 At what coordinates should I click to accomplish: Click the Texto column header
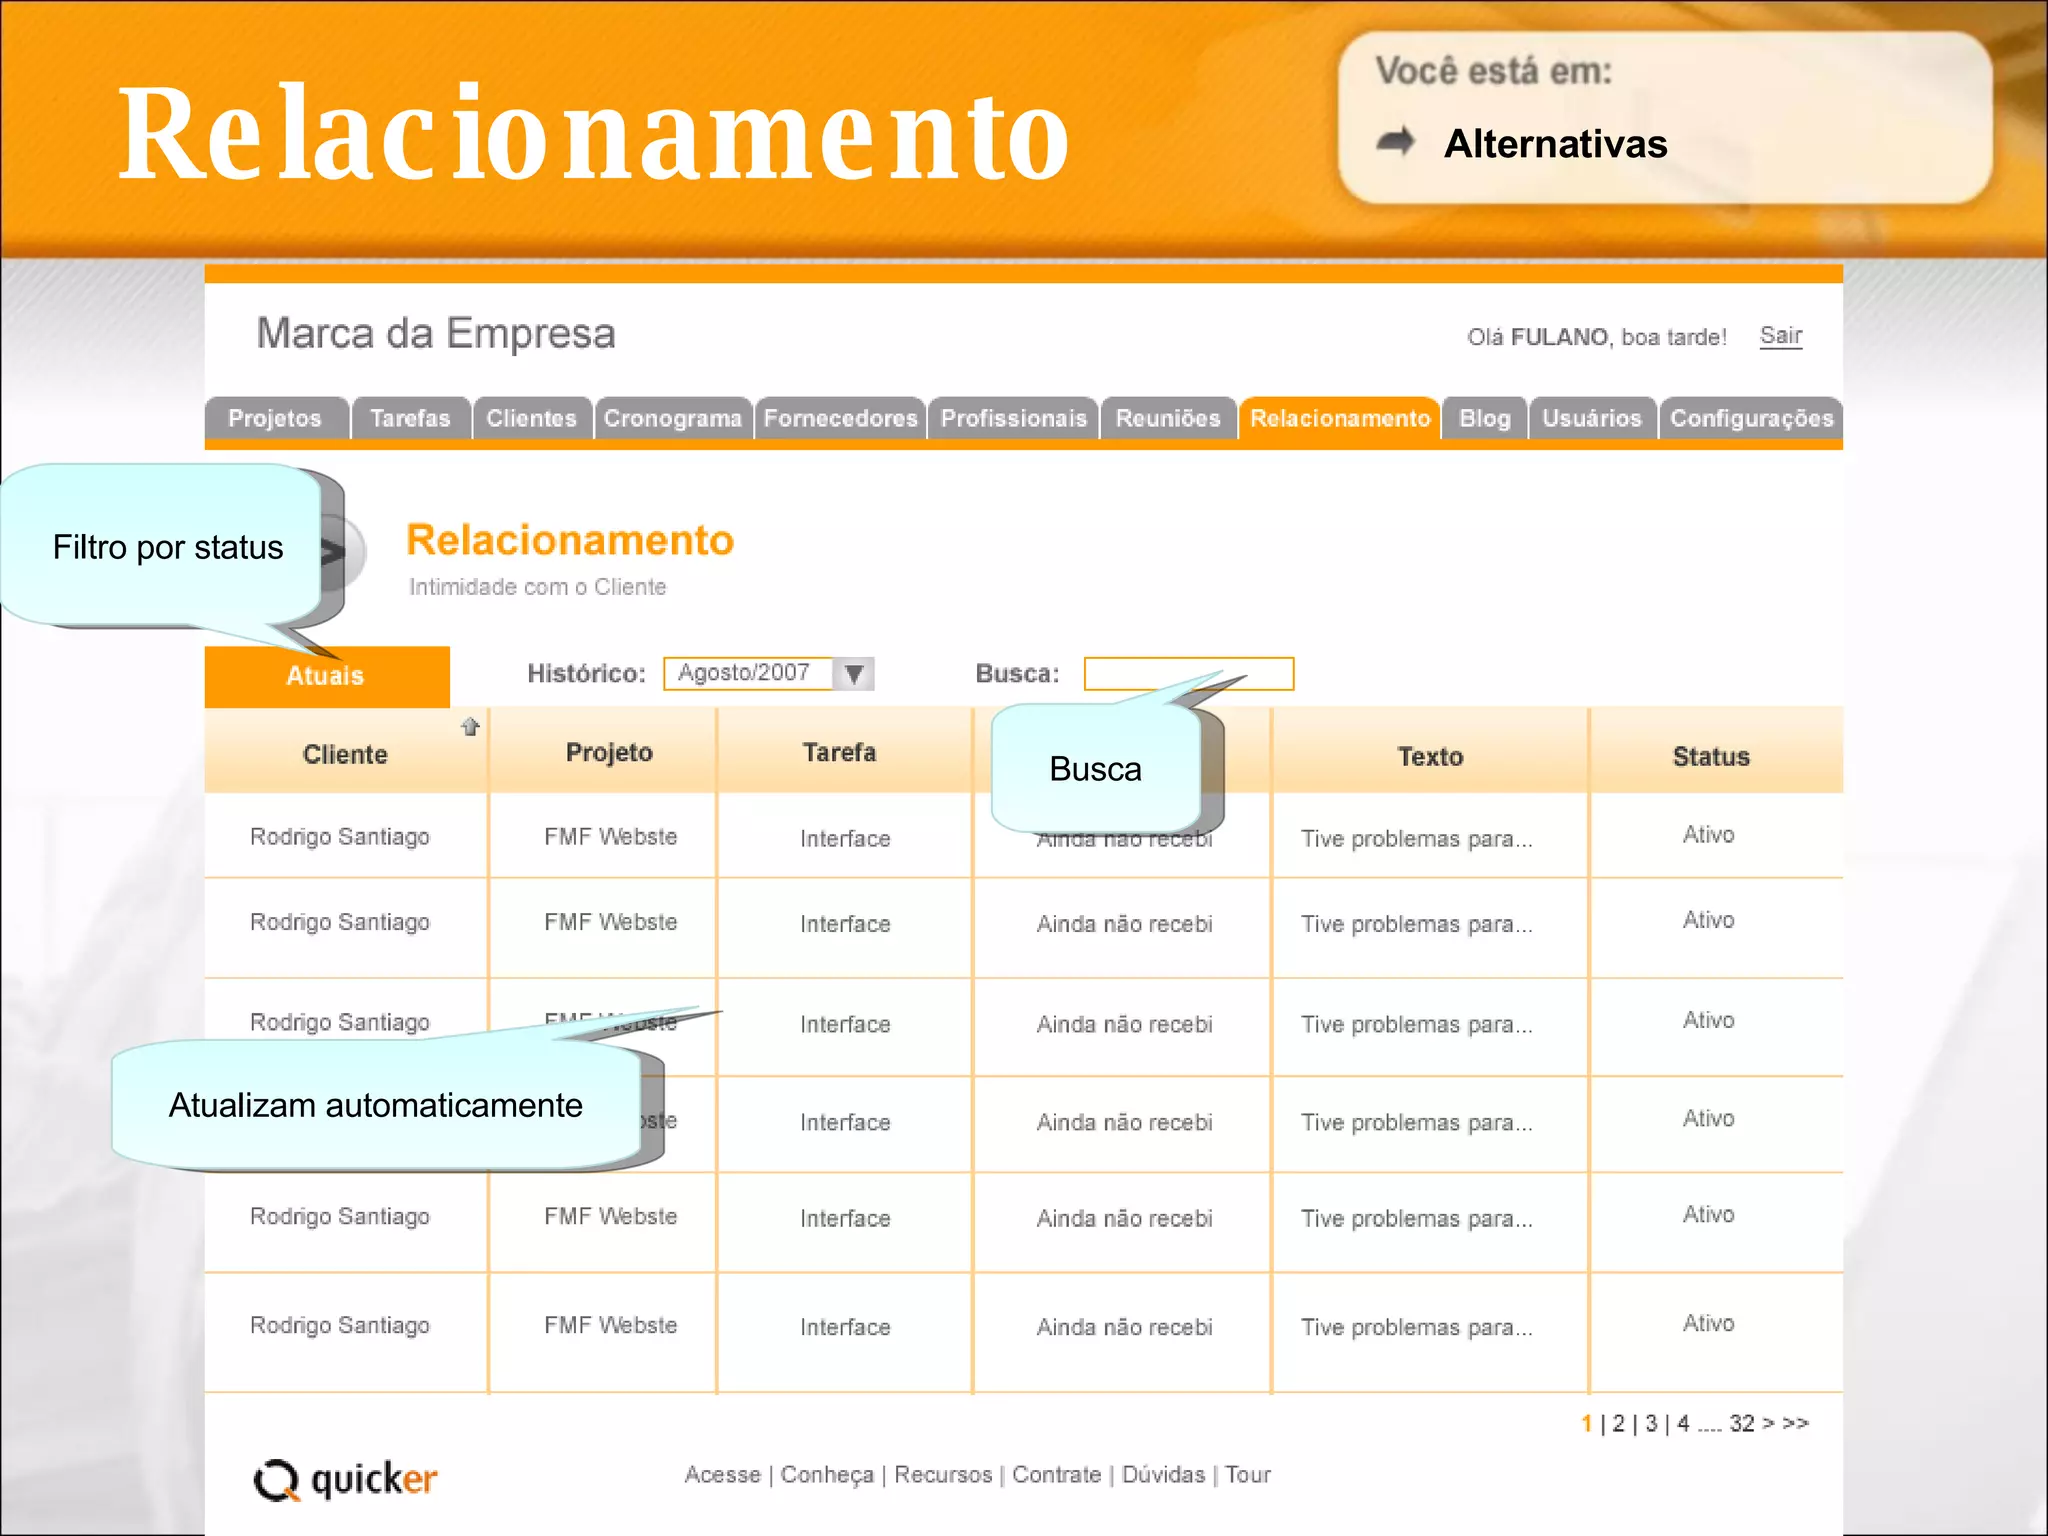[x=1430, y=756]
